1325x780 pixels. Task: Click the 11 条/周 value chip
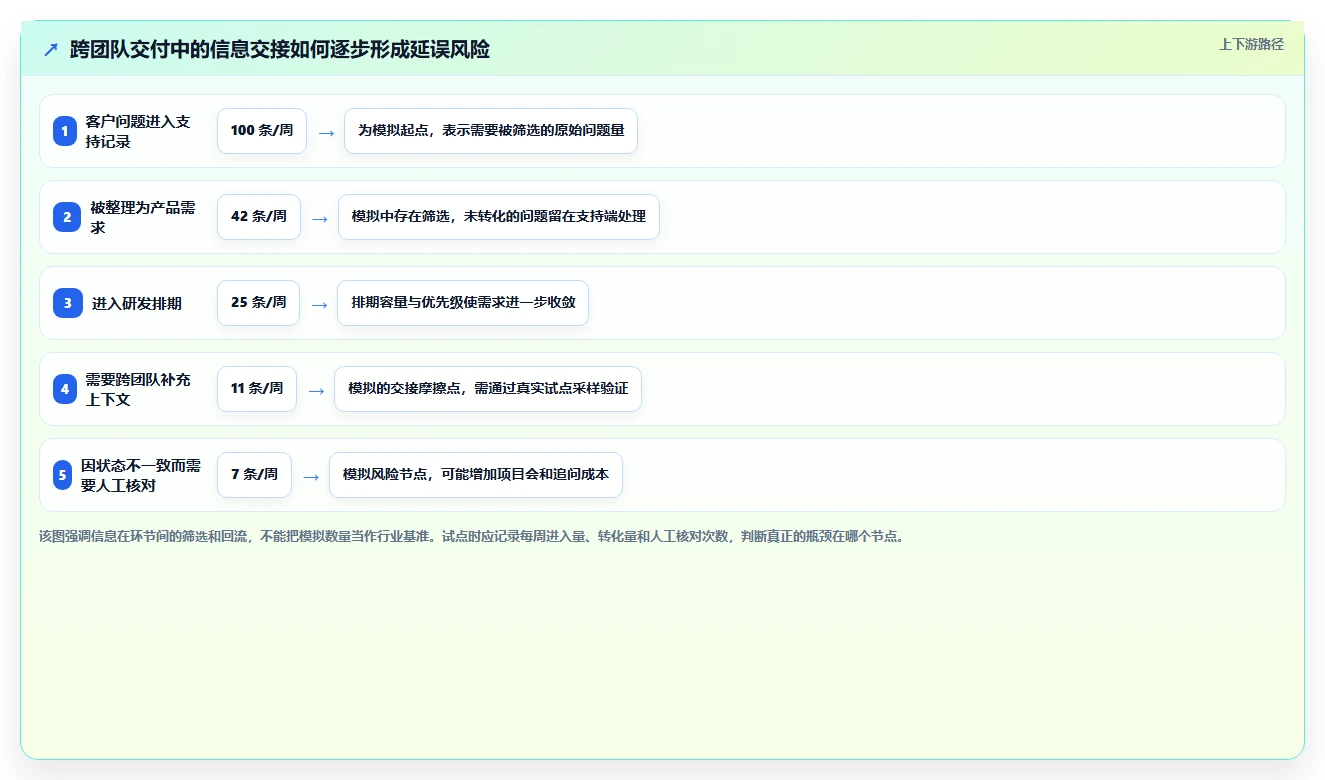click(x=257, y=389)
